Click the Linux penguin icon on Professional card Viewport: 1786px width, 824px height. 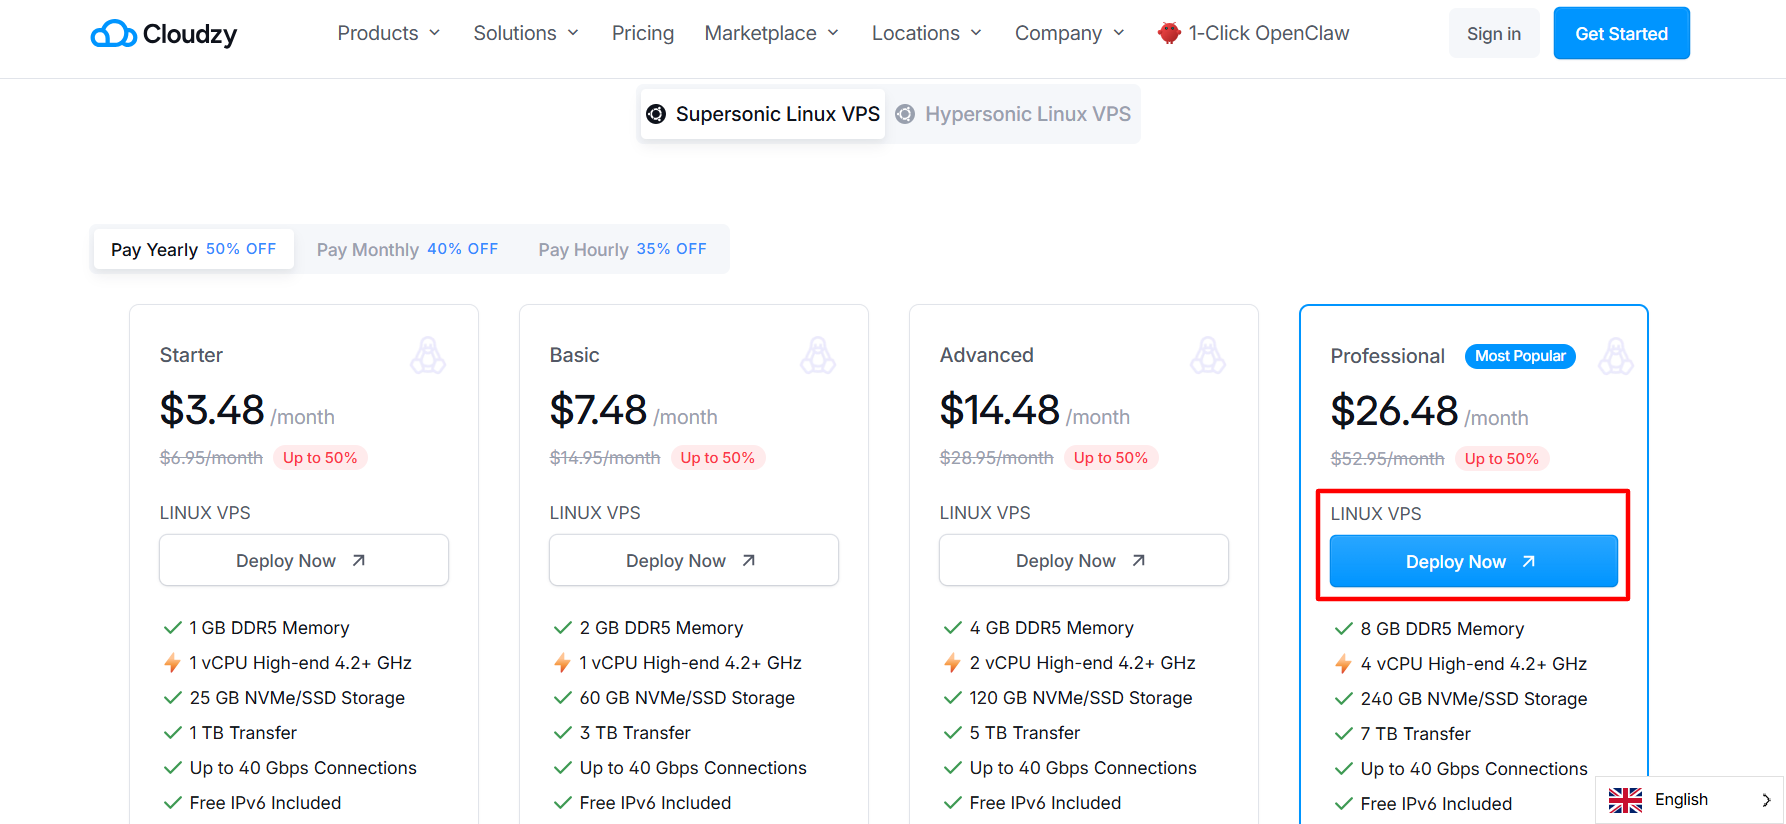click(1616, 356)
